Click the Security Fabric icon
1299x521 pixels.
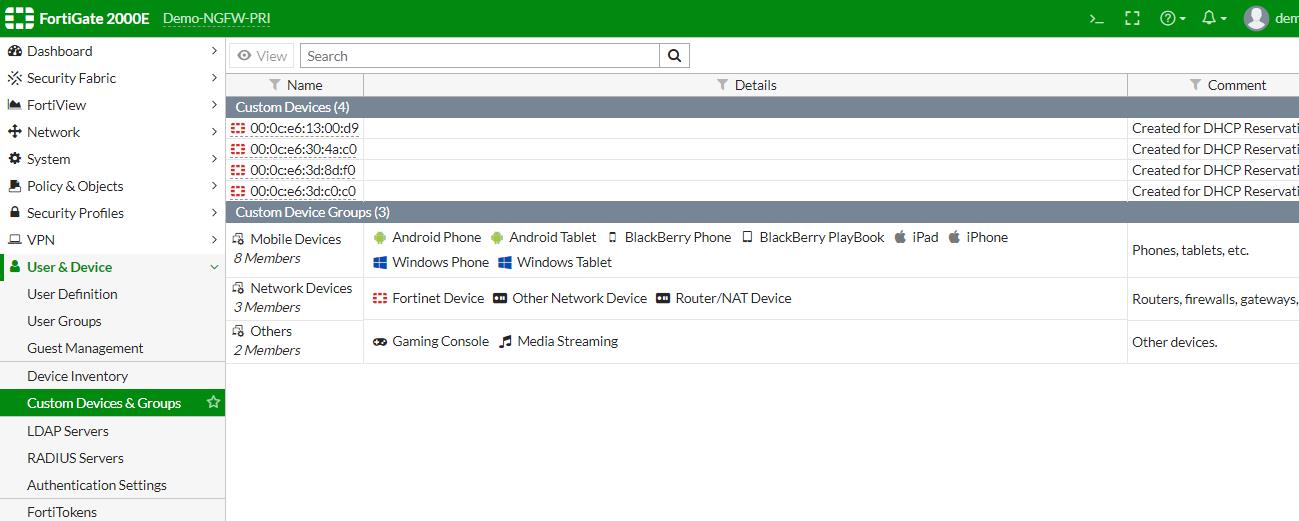pyautogui.click(x=15, y=78)
